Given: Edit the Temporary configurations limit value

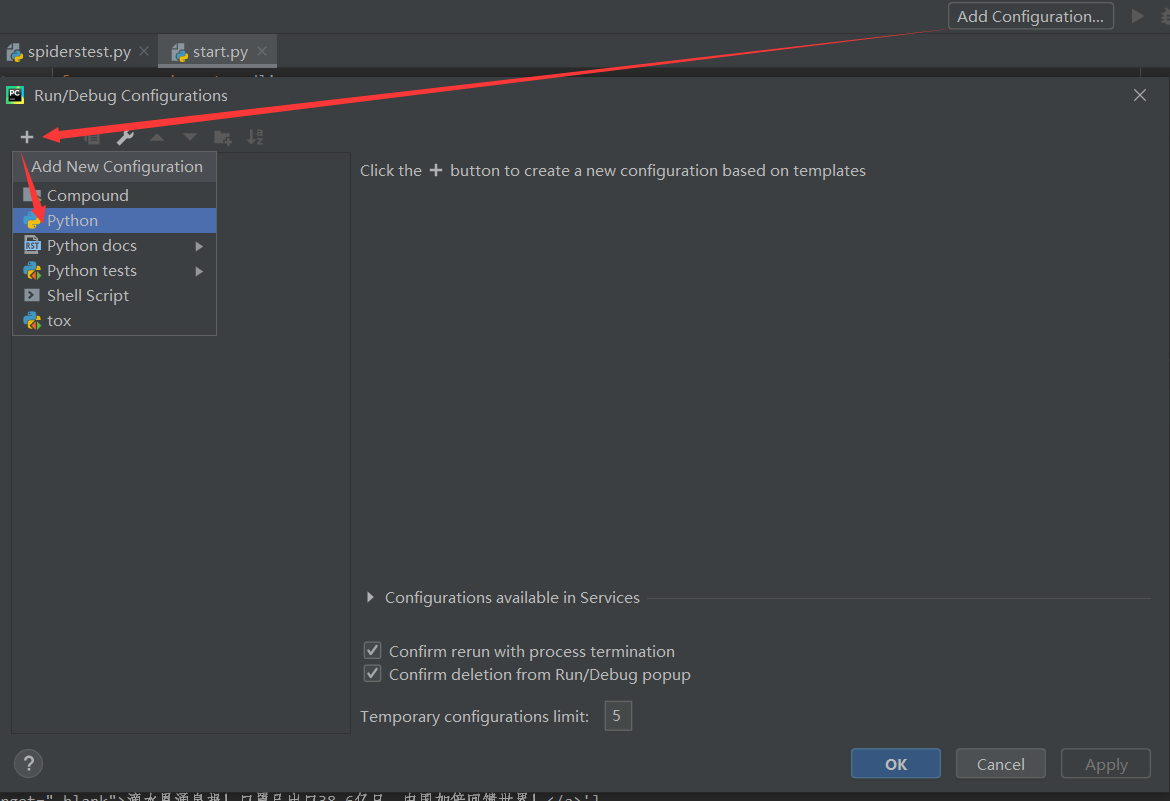Looking at the screenshot, I should click(x=617, y=716).
